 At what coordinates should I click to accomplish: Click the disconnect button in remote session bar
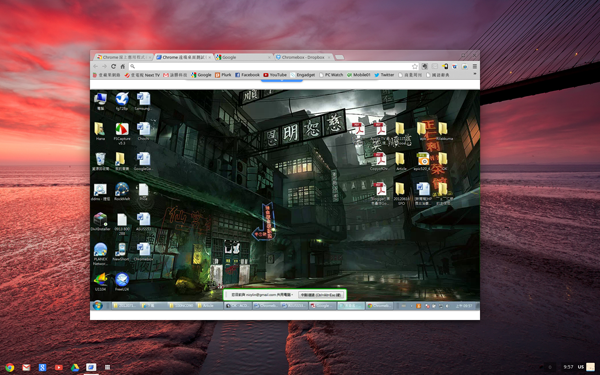click(320, 295)
